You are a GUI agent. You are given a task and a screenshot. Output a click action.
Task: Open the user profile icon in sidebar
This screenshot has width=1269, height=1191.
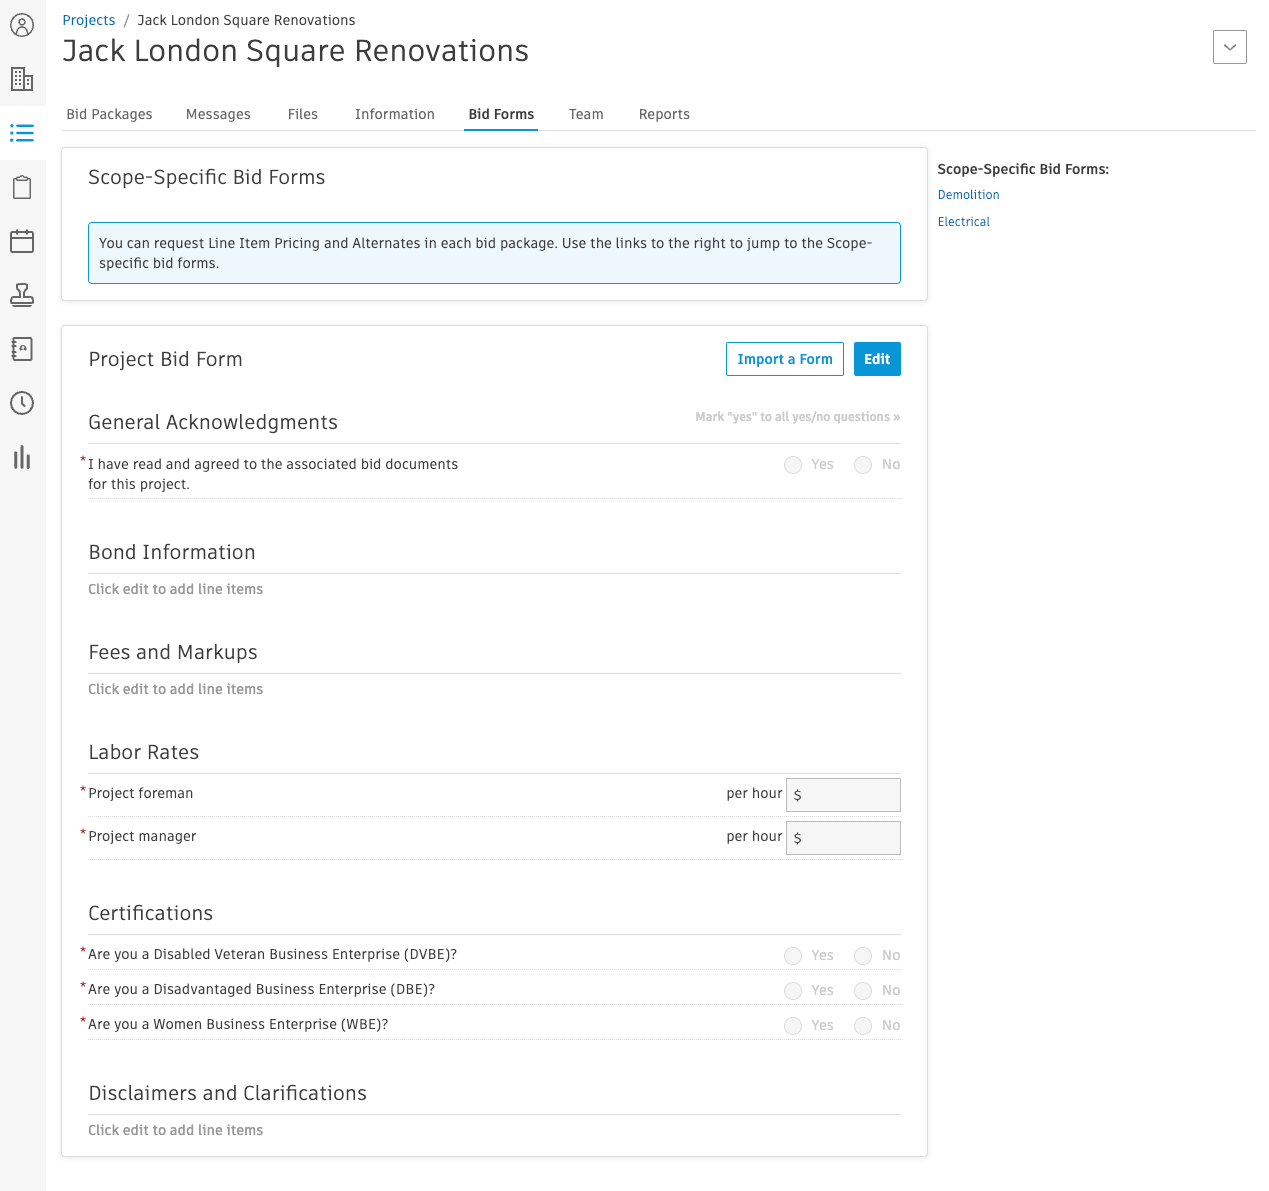pos(22,25)
